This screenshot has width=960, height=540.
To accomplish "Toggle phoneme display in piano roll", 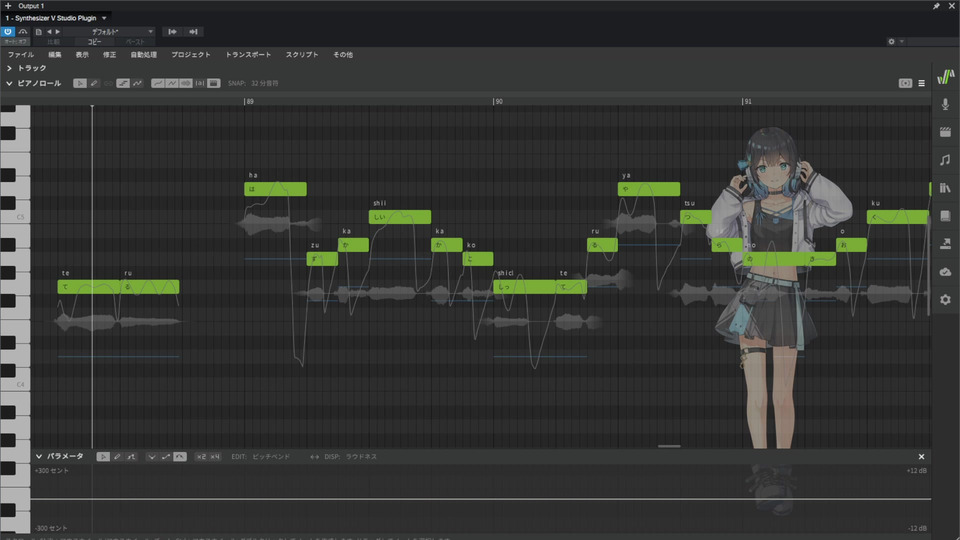I will [200, 83].
